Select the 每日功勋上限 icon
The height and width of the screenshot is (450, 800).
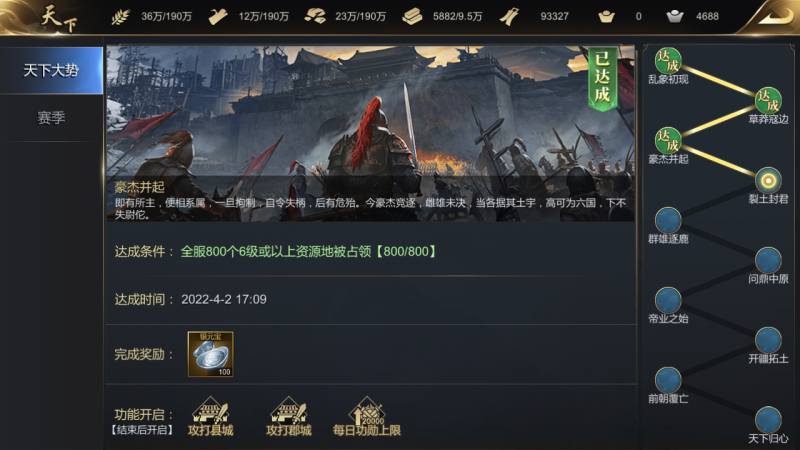coord(367,417)
